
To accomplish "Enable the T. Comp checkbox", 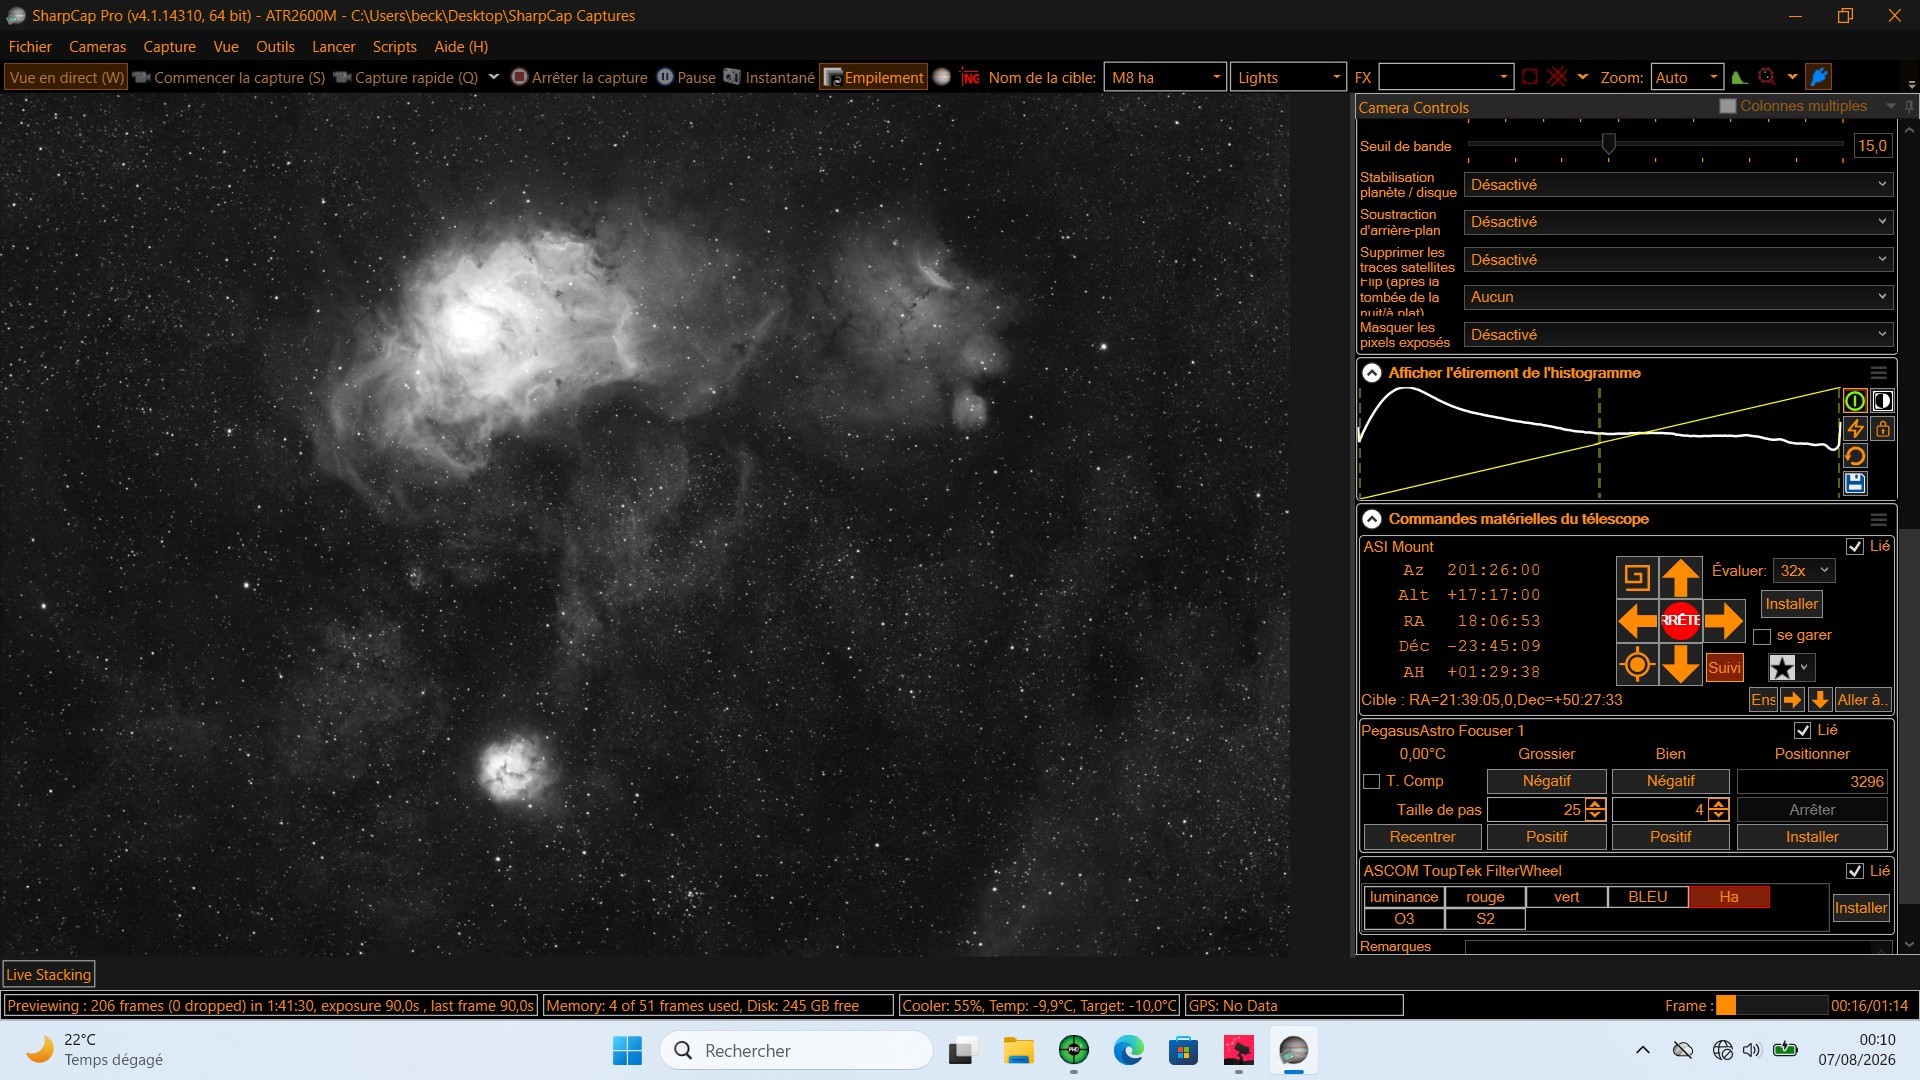I will [1371, 781].
